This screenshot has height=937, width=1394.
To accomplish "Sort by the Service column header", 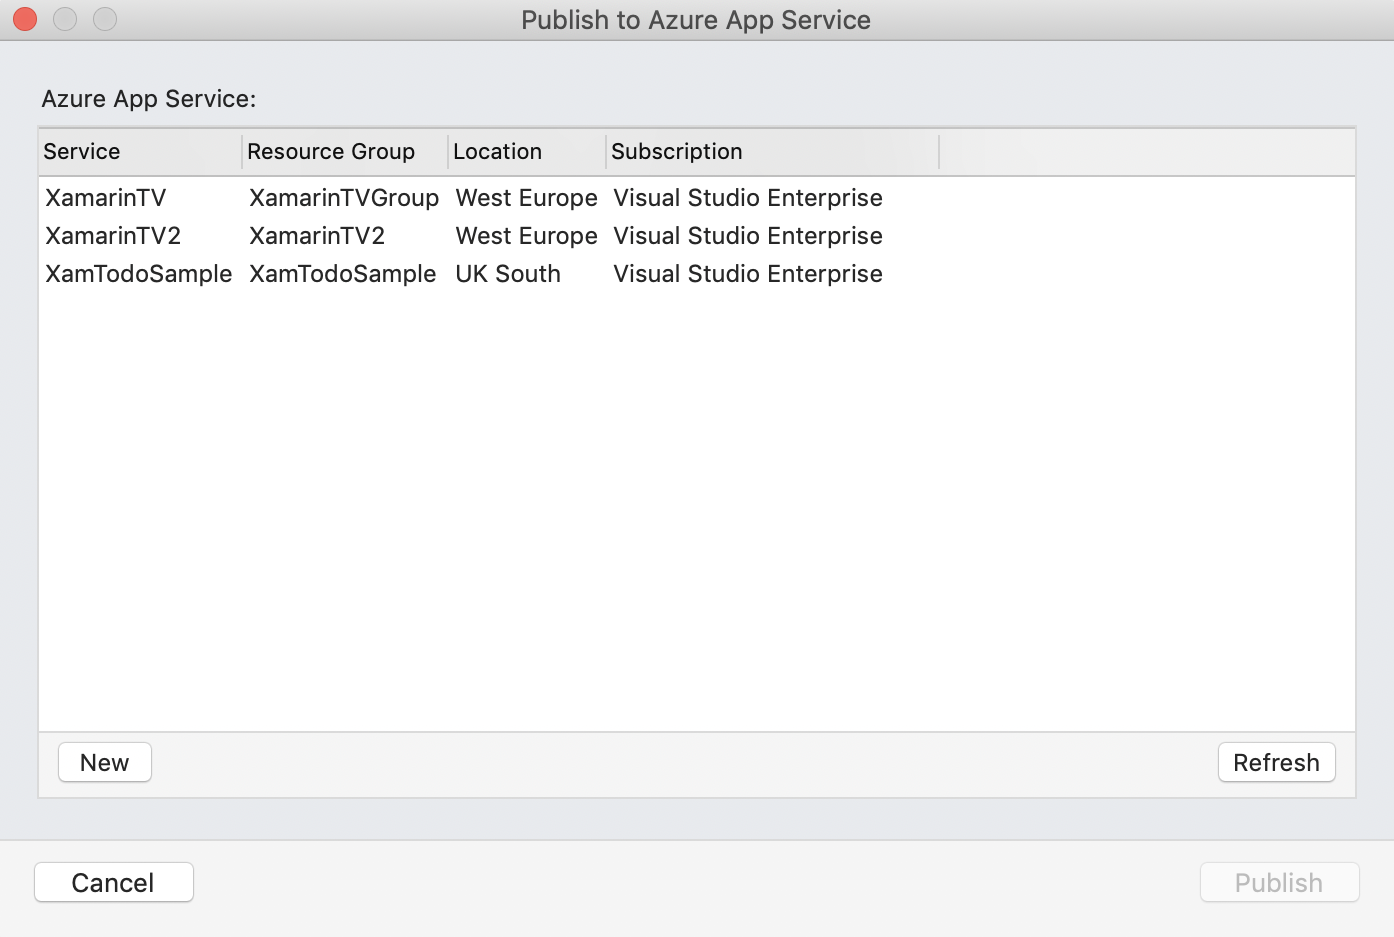I will coord(140,151).
